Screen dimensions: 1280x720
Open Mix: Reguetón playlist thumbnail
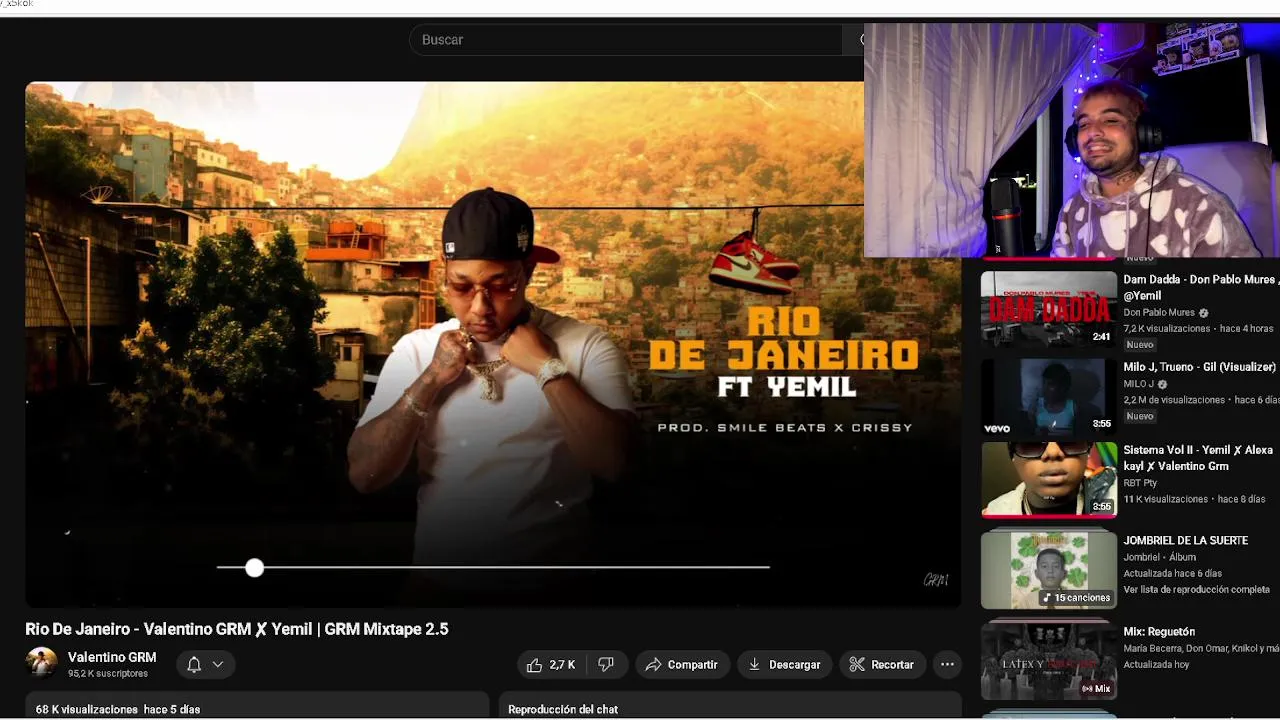click(1049, 660)
